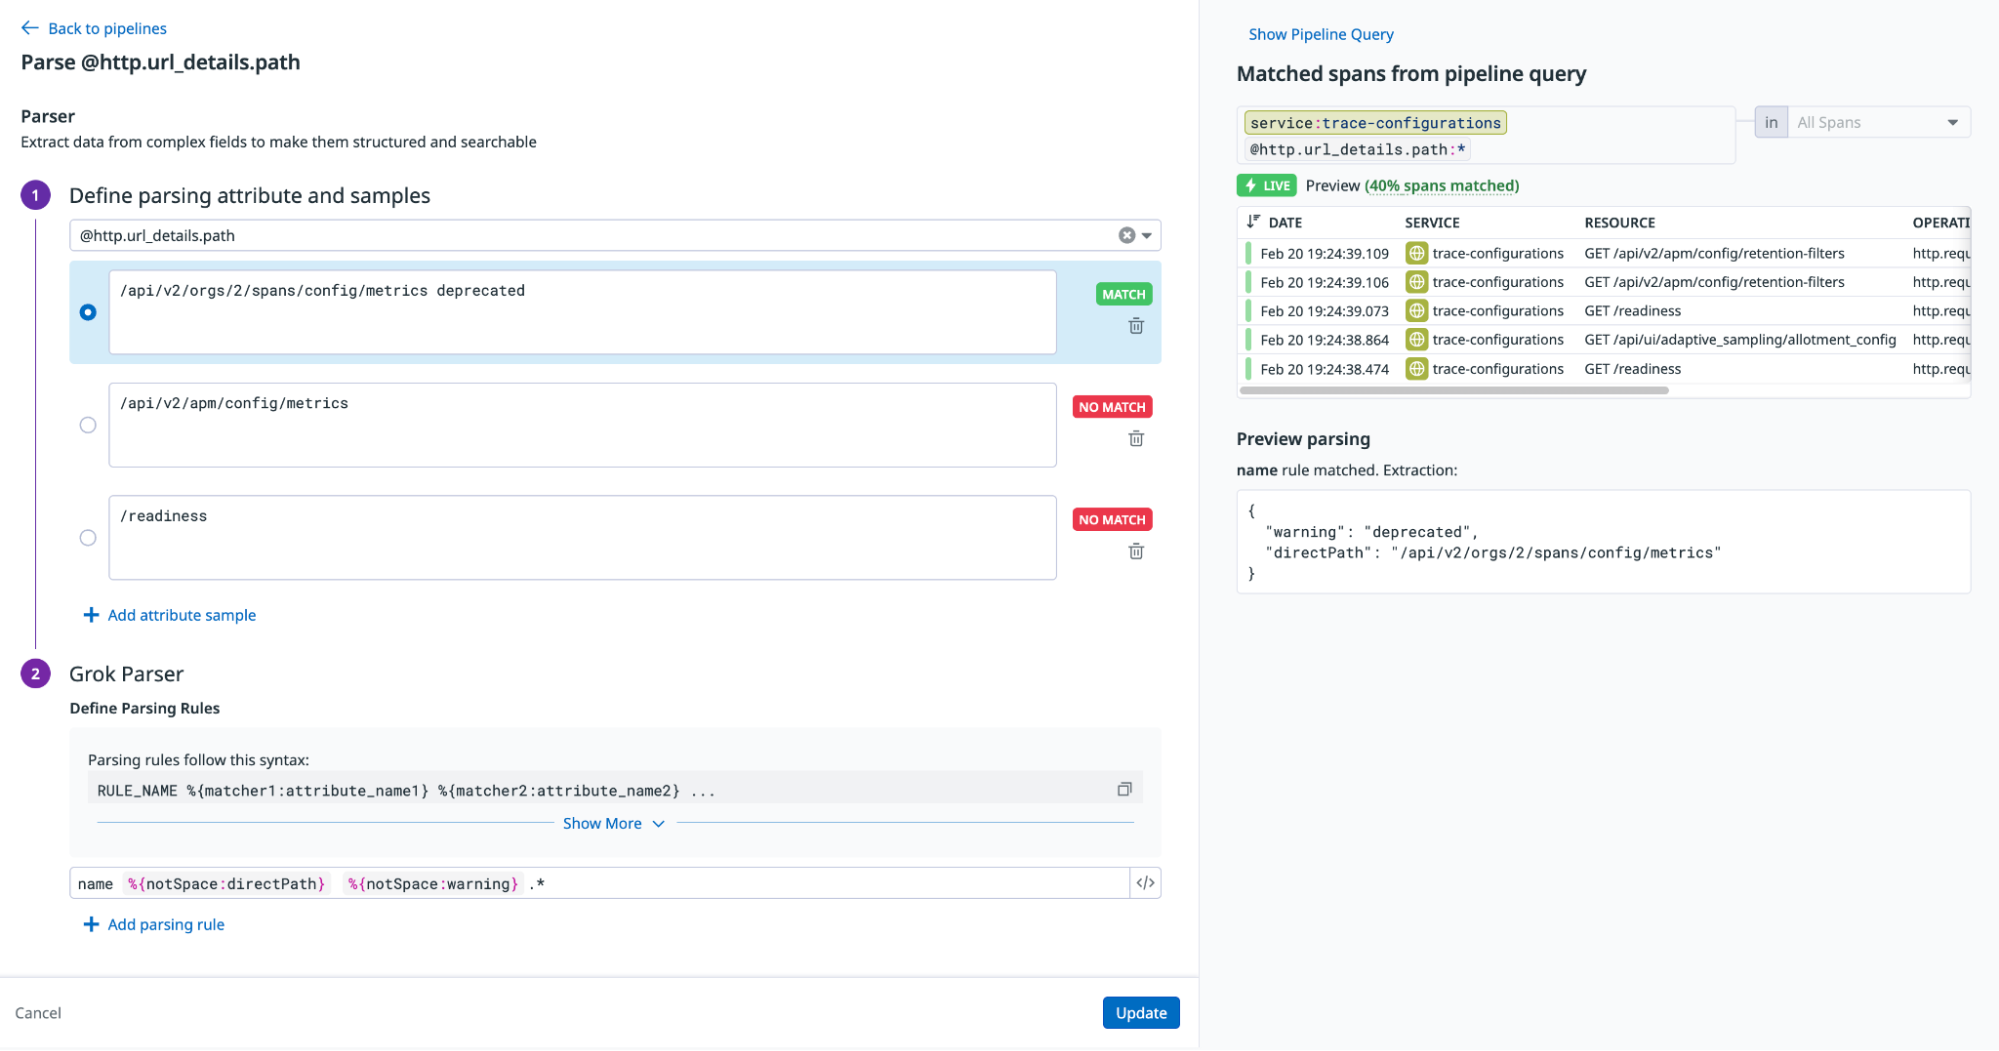
Task: Copy the parsing rule syntax example
Action: click(1124, 790)
